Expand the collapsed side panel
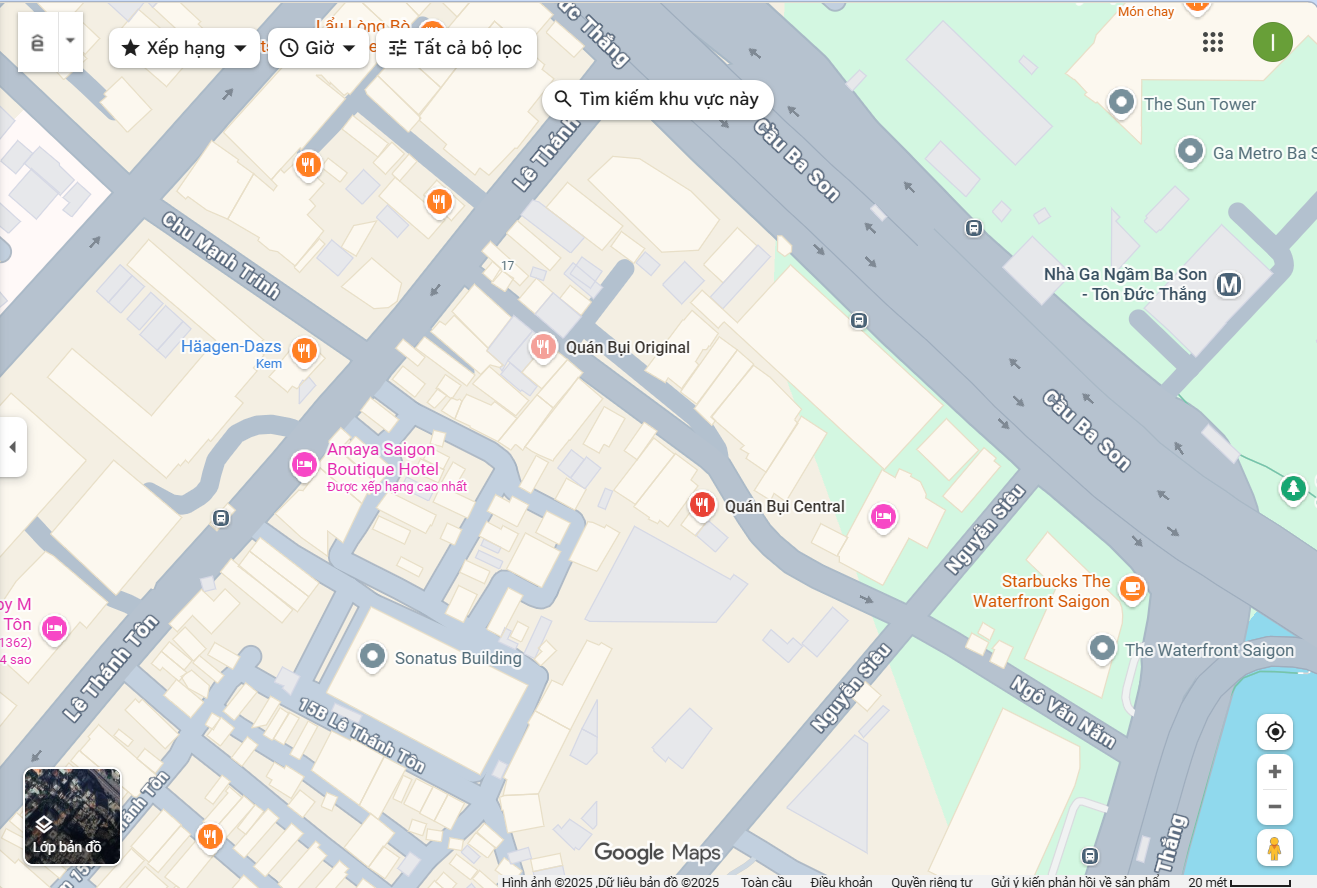1317x888 pixels. [x=13, y=447]
